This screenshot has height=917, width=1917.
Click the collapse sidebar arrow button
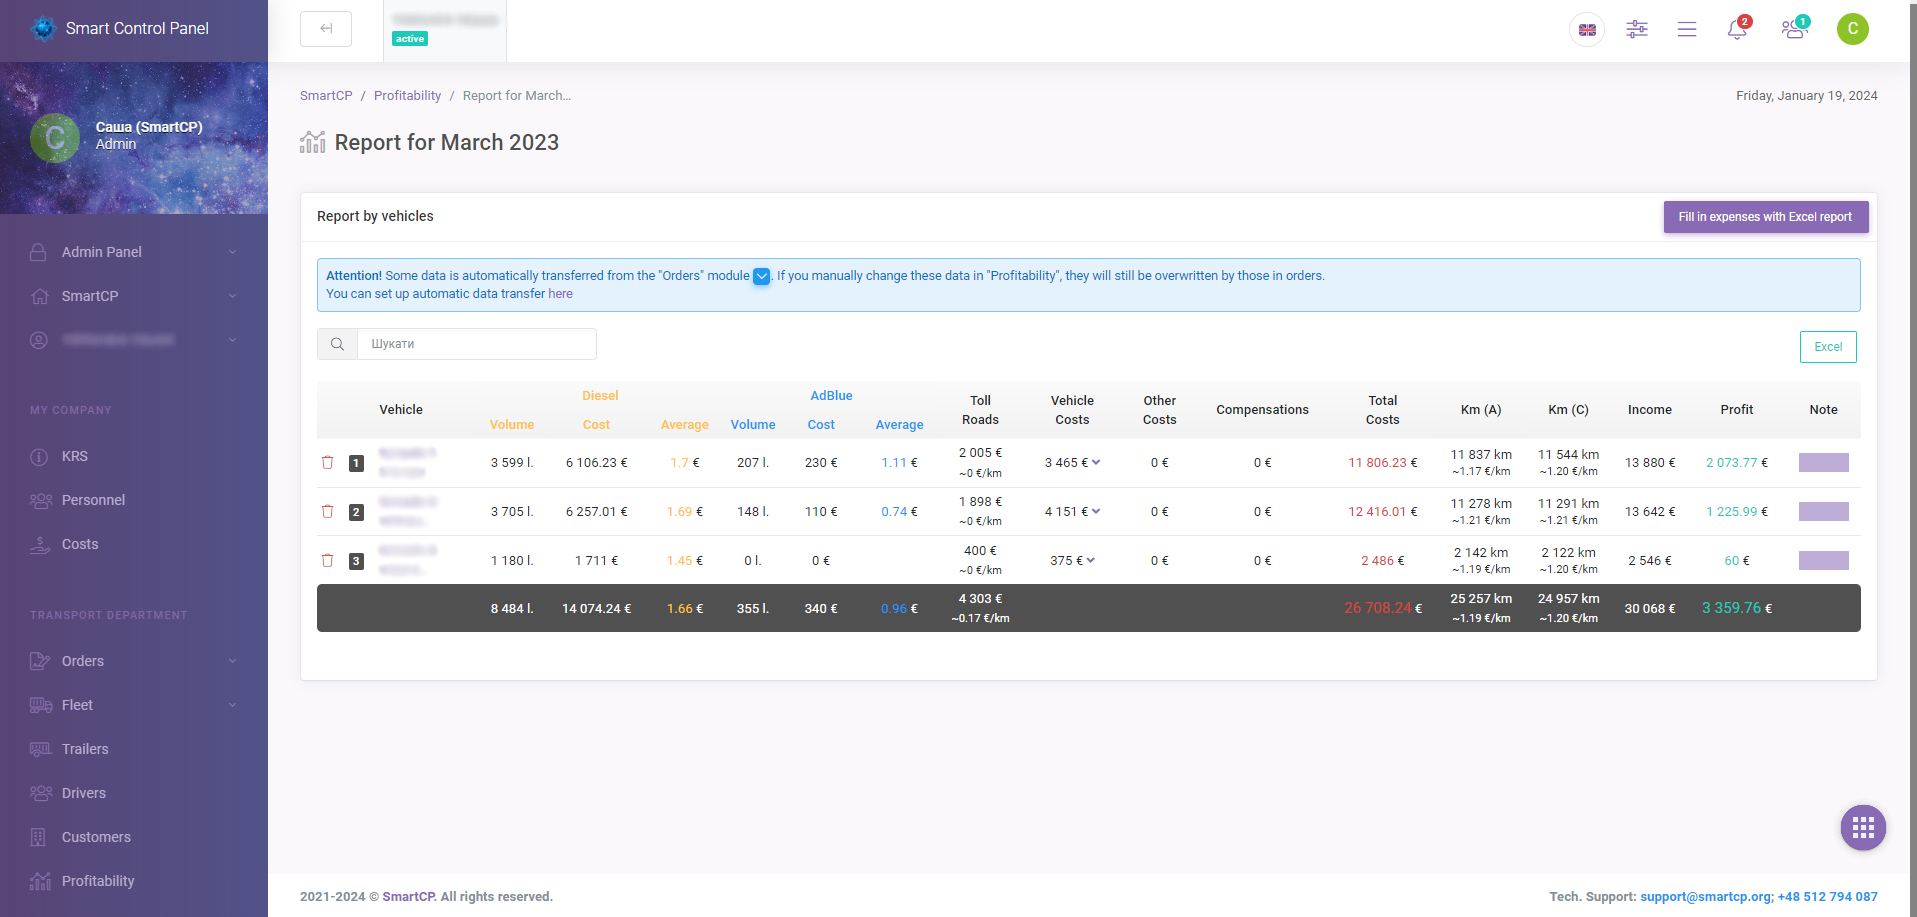point(326,29)
